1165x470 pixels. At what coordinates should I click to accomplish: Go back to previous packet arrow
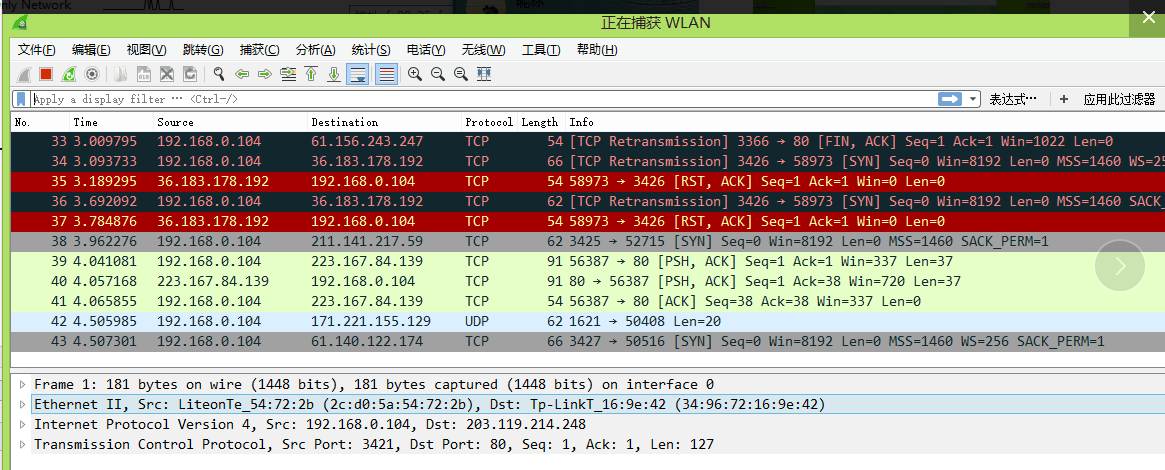pos(241,74)
